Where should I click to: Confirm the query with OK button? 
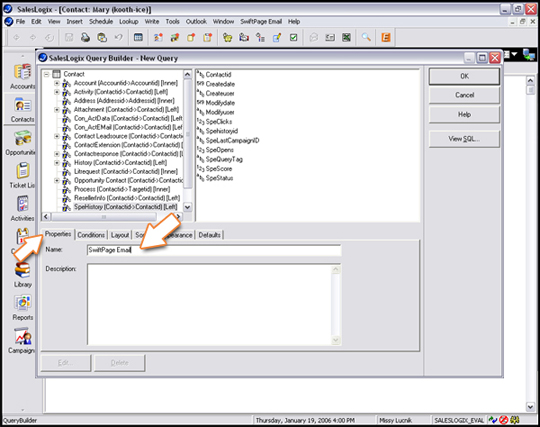click(464, 76)
